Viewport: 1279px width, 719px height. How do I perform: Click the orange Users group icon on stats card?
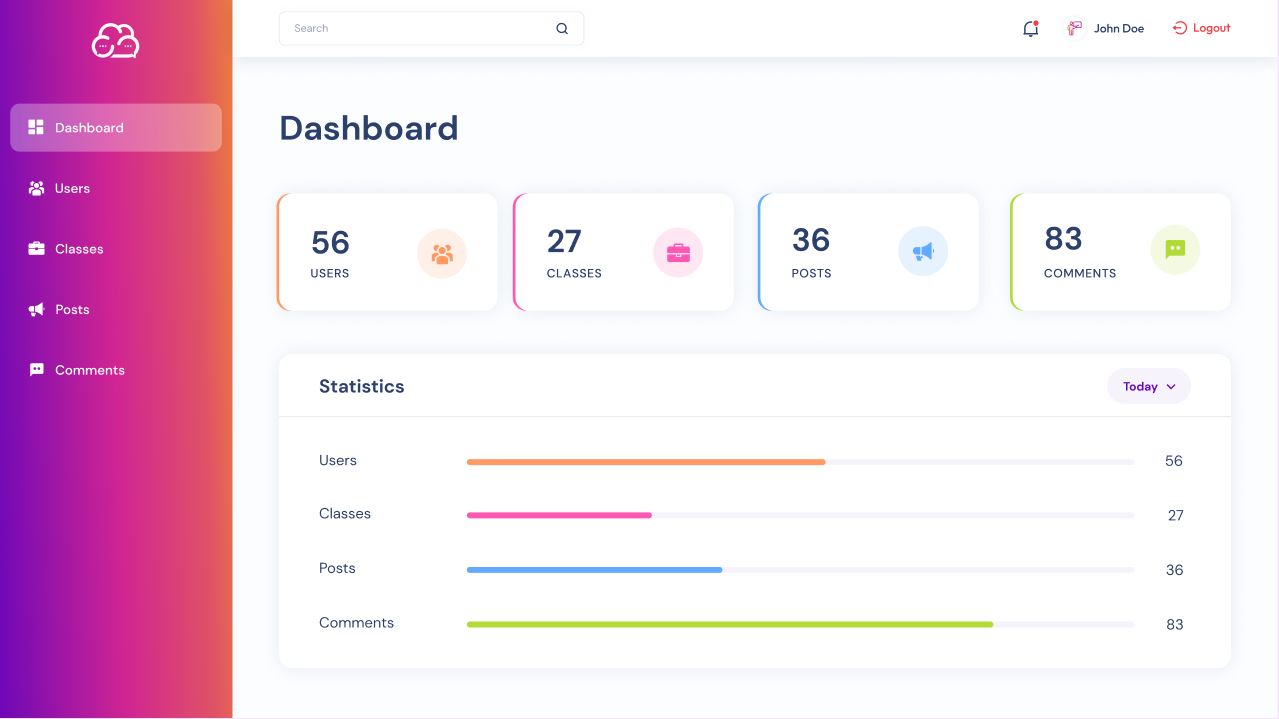point(441,252)
